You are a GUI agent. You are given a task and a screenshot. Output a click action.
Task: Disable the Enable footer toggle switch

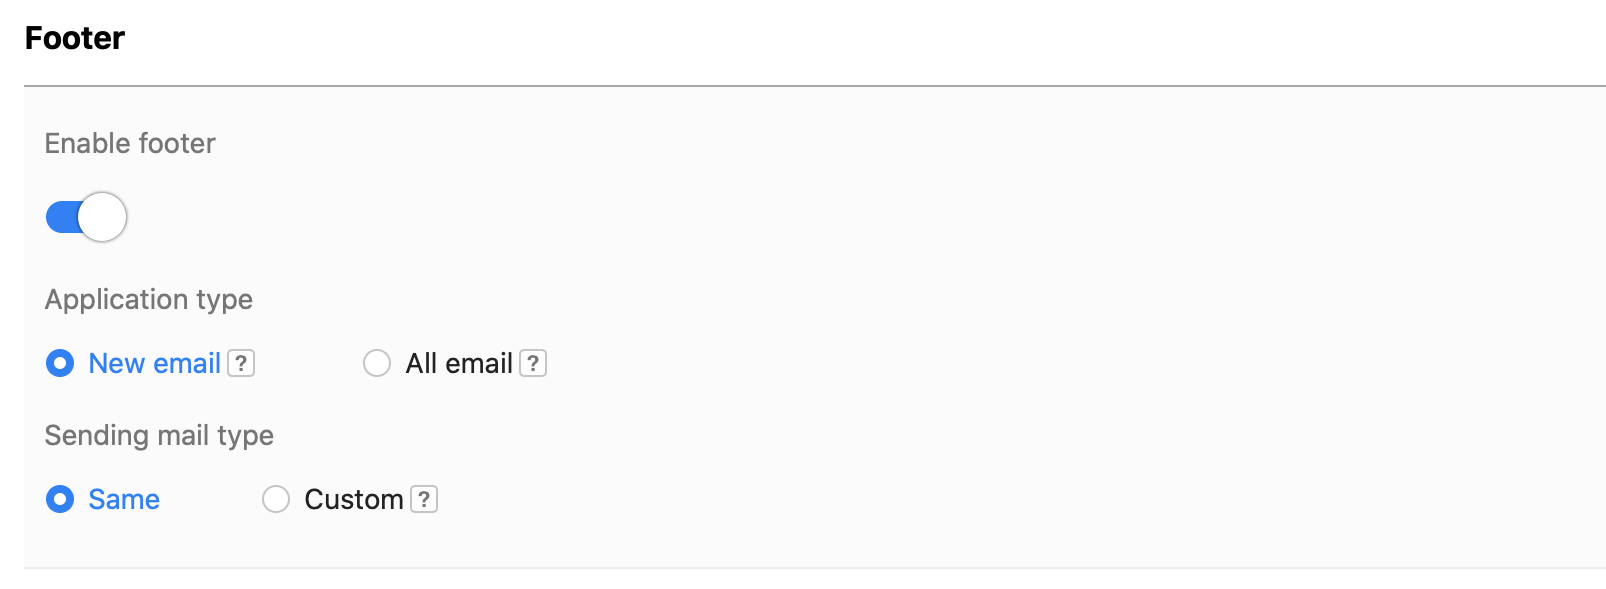click(86, 217)
